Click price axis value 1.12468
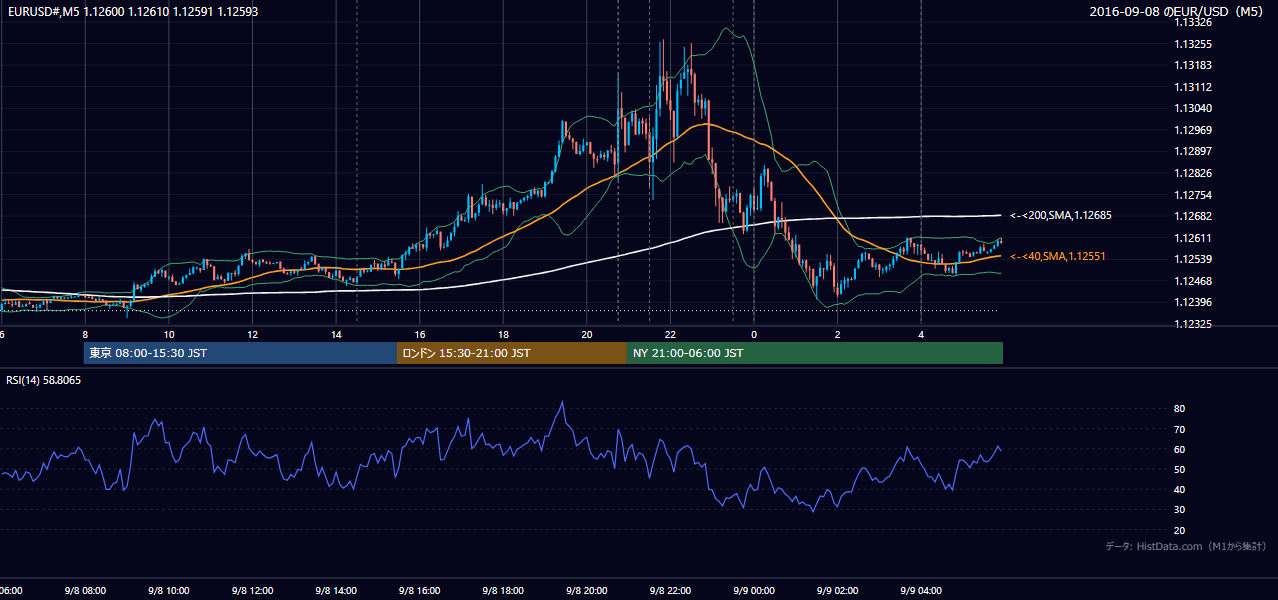Screen dimensions: 1278x600 pos(1193,281)
